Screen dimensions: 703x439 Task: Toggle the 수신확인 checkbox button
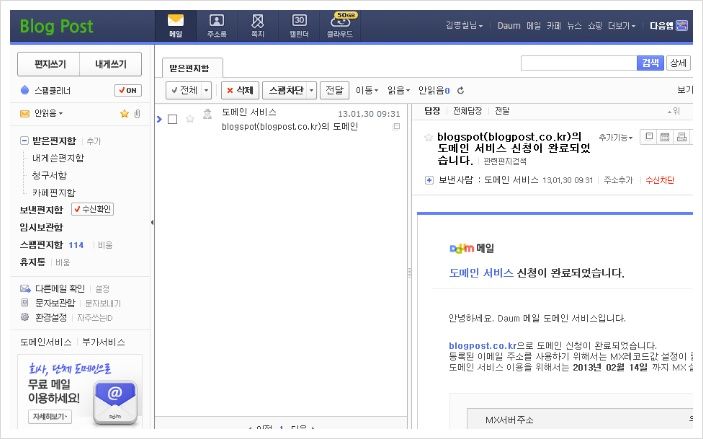coord(93,209)
